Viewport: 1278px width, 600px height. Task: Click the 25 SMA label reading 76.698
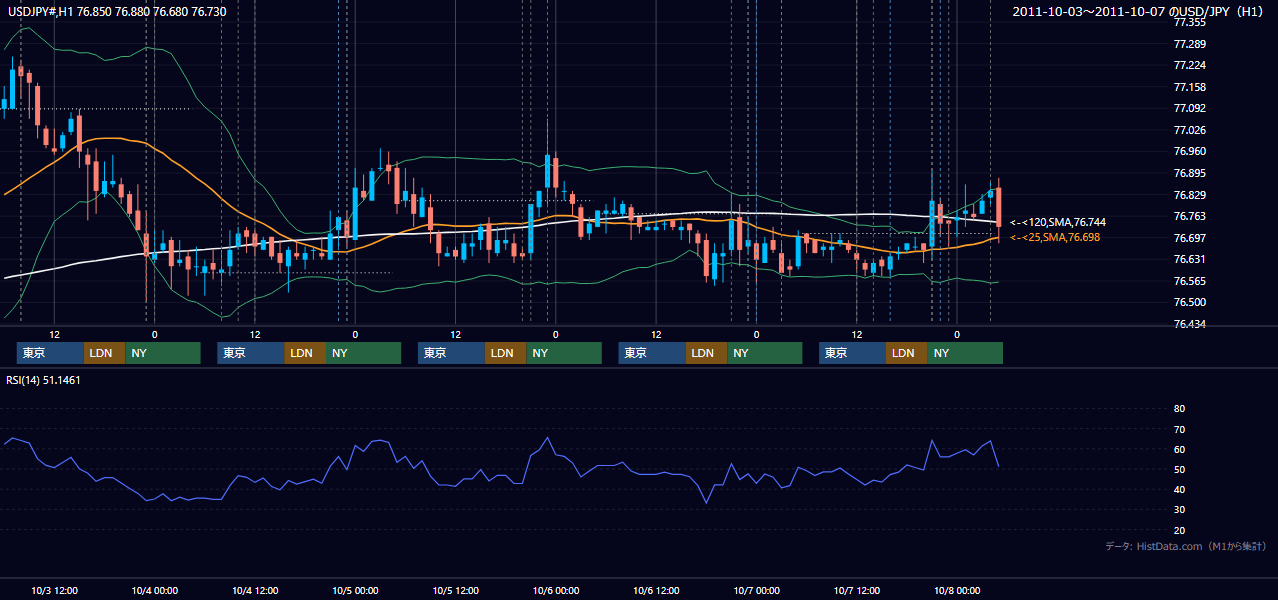pyautogui.click(x=1055, y=237)
